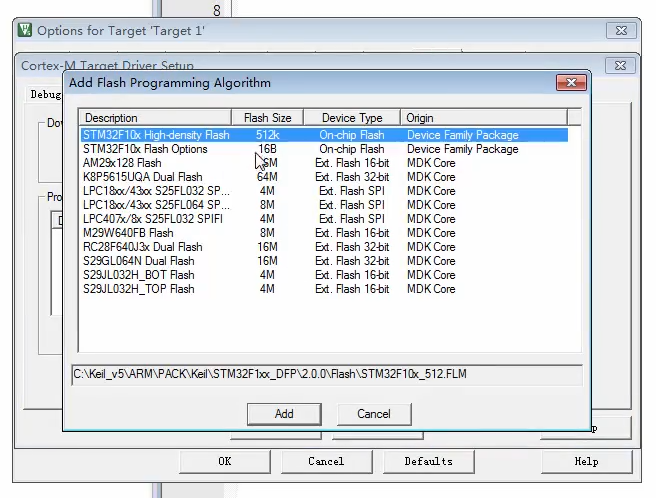Screen dimensions: 656x498
Task: Click the FLM file path field
Action: pyautogui.click(x=327, y=374)
